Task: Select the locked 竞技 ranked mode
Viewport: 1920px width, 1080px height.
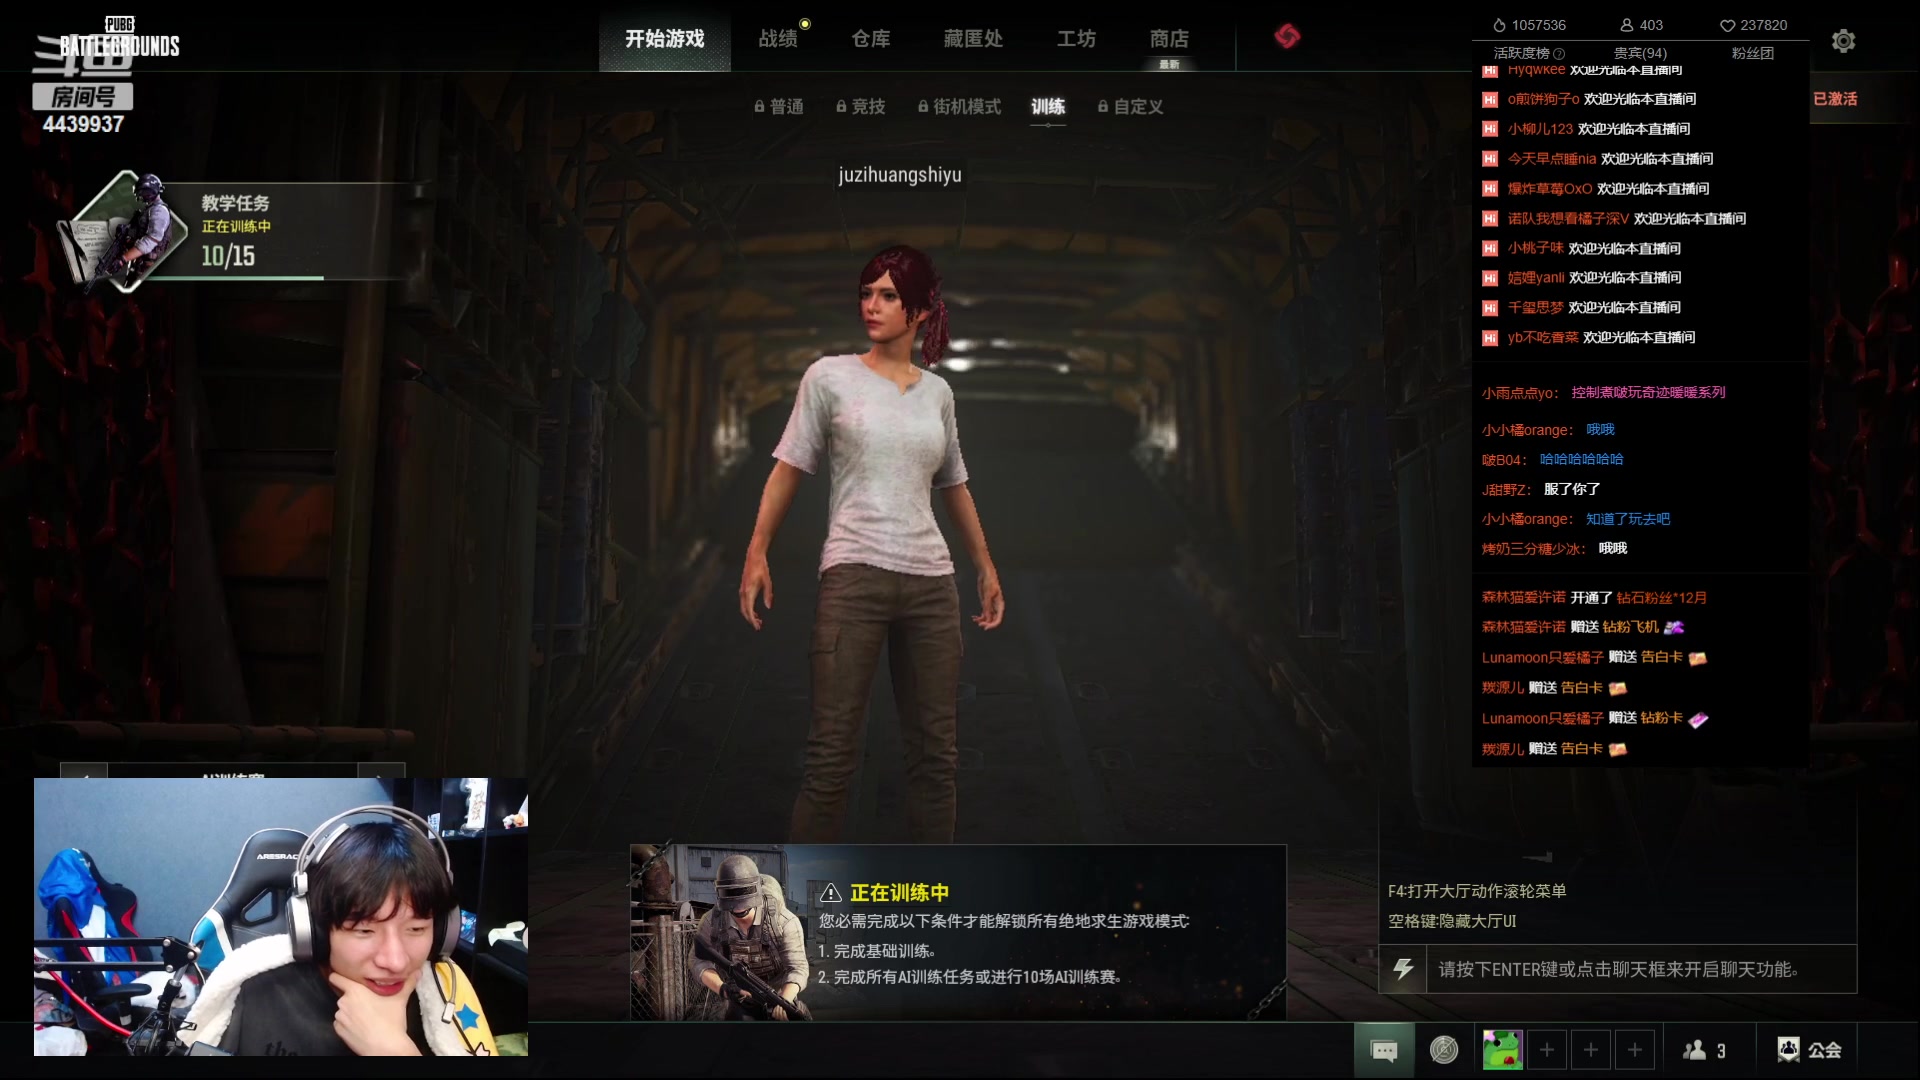Action: coord(861,106)
